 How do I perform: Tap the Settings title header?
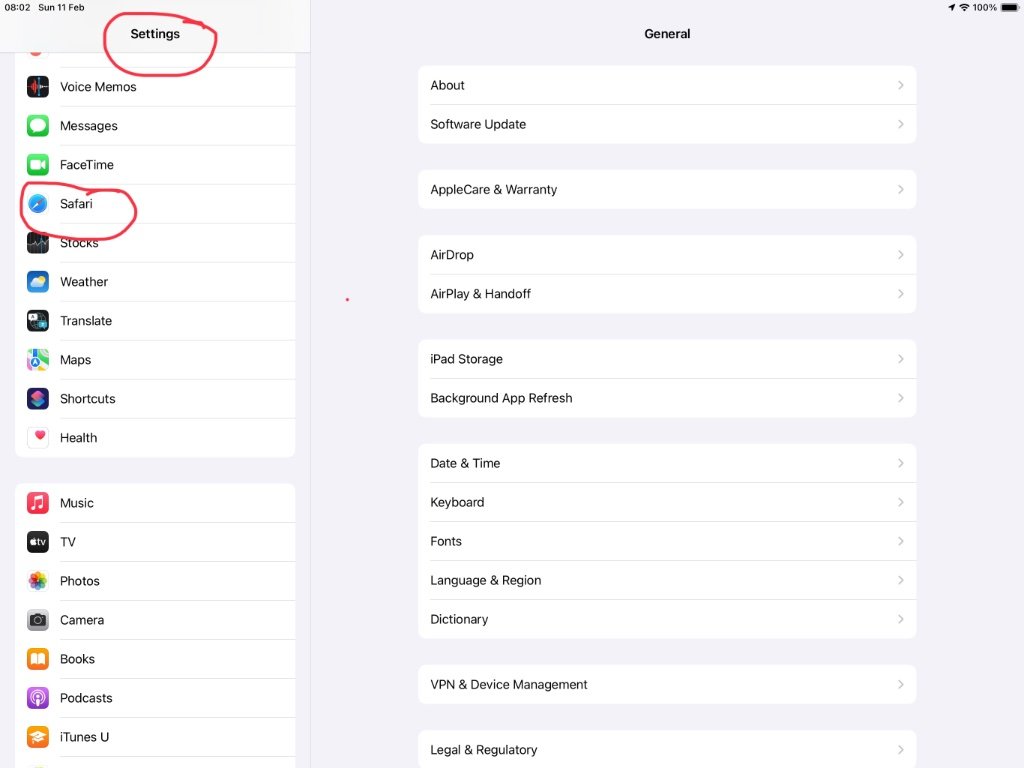point(155,34)
